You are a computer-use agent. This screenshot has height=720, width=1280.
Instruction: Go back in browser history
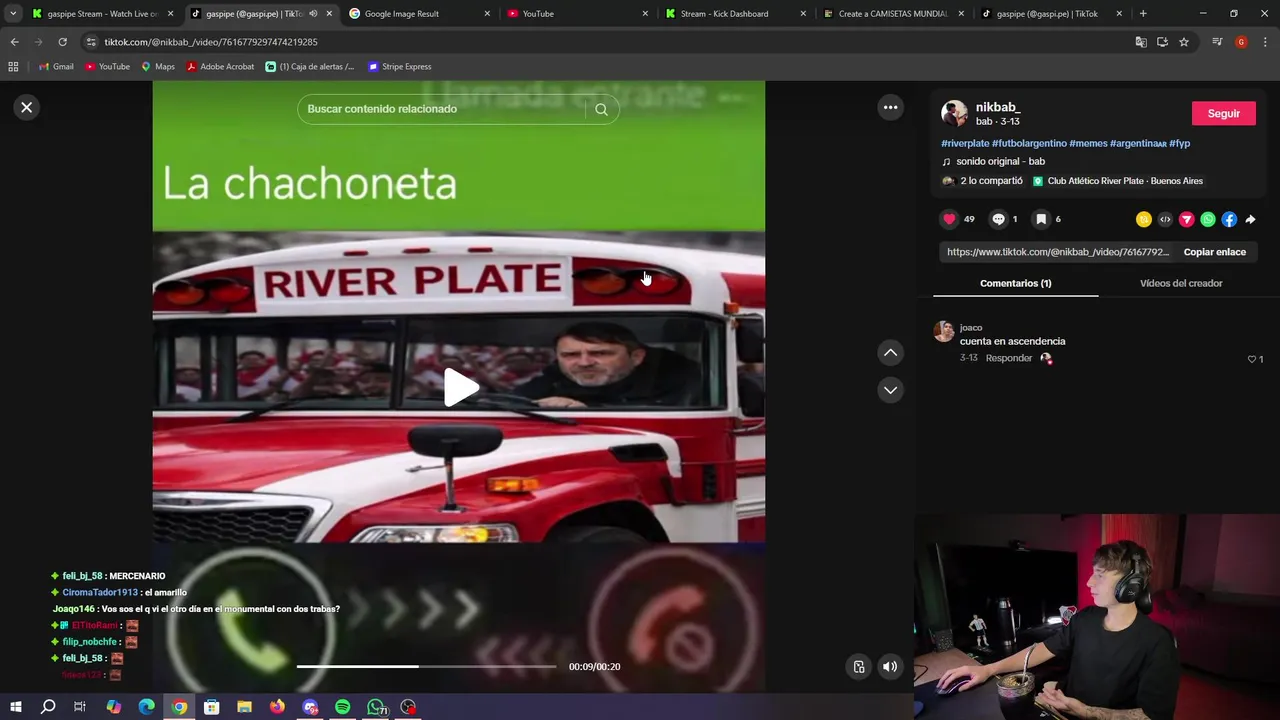click(x=14, y=42)
